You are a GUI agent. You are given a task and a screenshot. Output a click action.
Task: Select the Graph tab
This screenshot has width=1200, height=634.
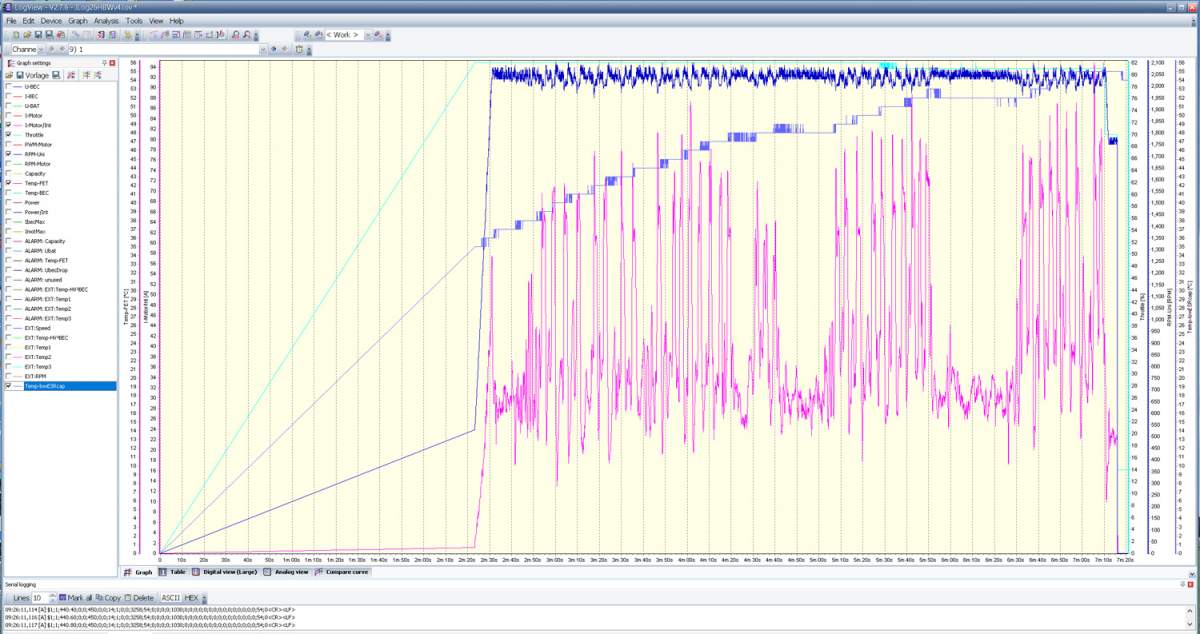pos(139,572)
